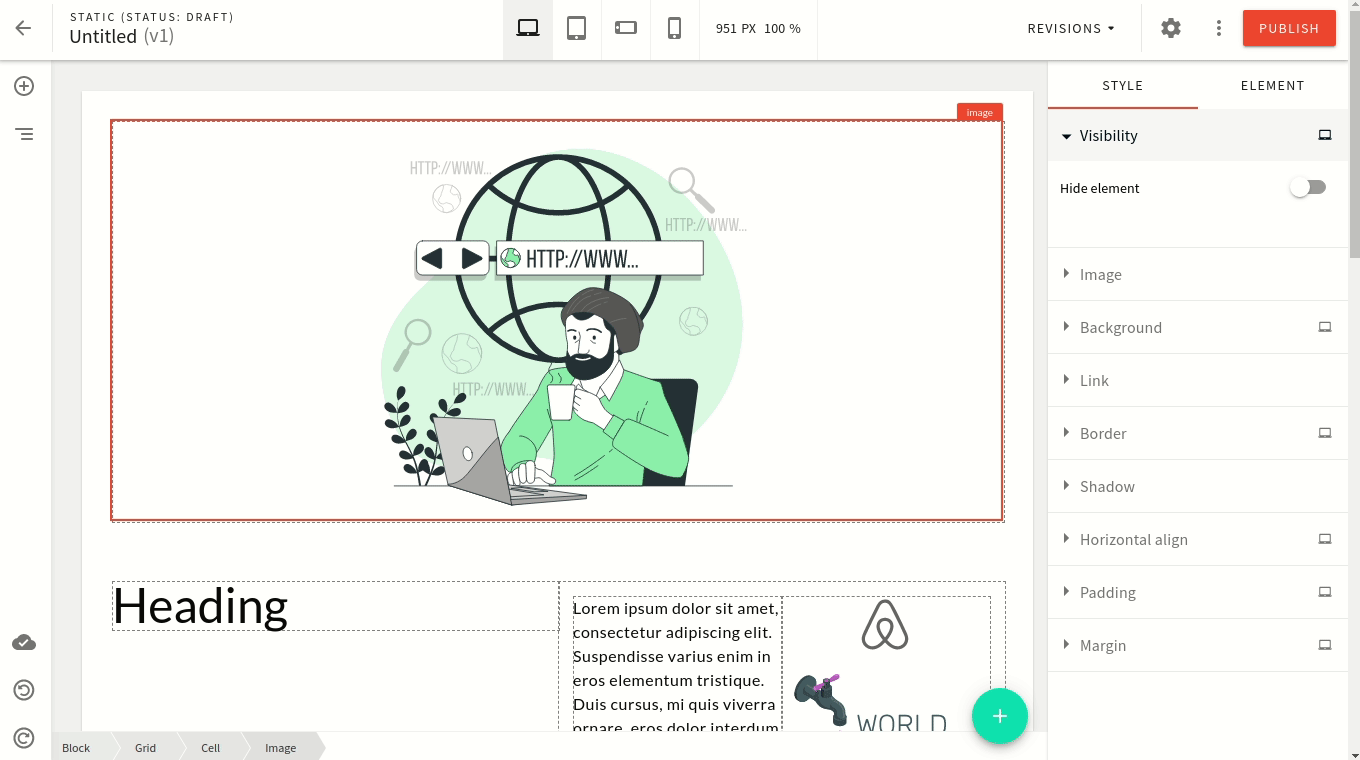Switch to desktop preview mode
This screenshot has height=760, width=1360.
[527, 28]
